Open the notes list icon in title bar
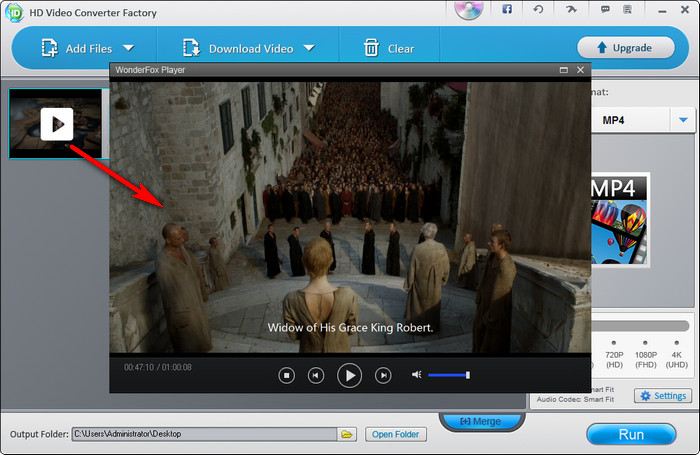The width and height of the screenshot is (700, 455). tap(627, 9)
